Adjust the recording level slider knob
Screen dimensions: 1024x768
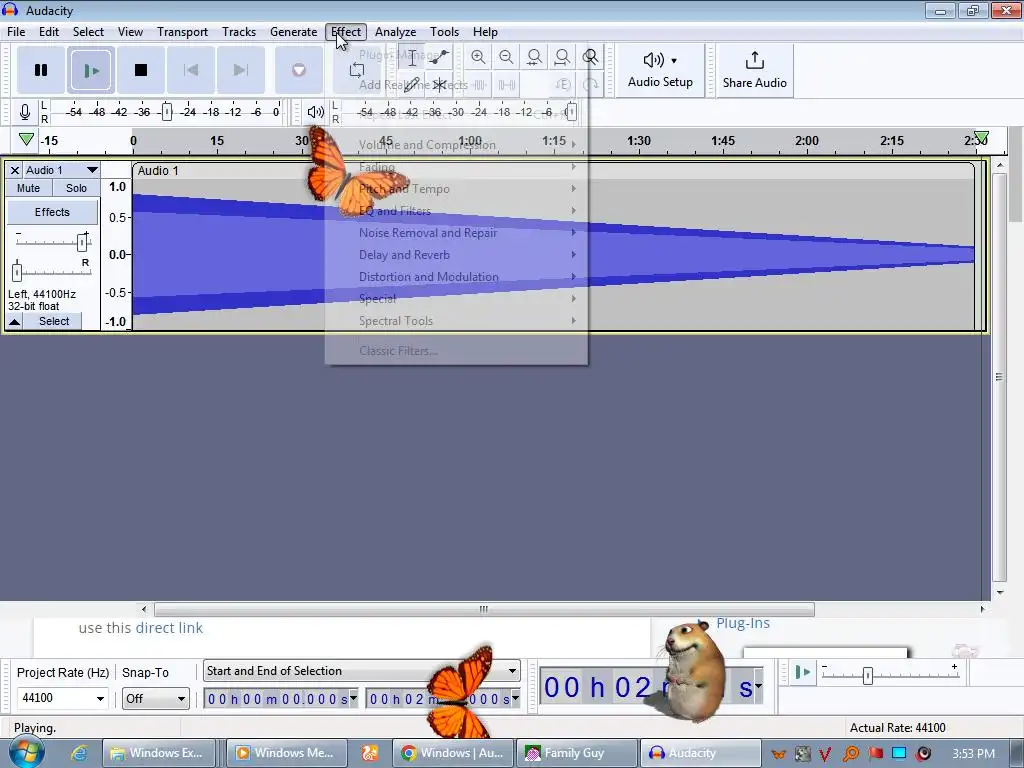[167, 112]
